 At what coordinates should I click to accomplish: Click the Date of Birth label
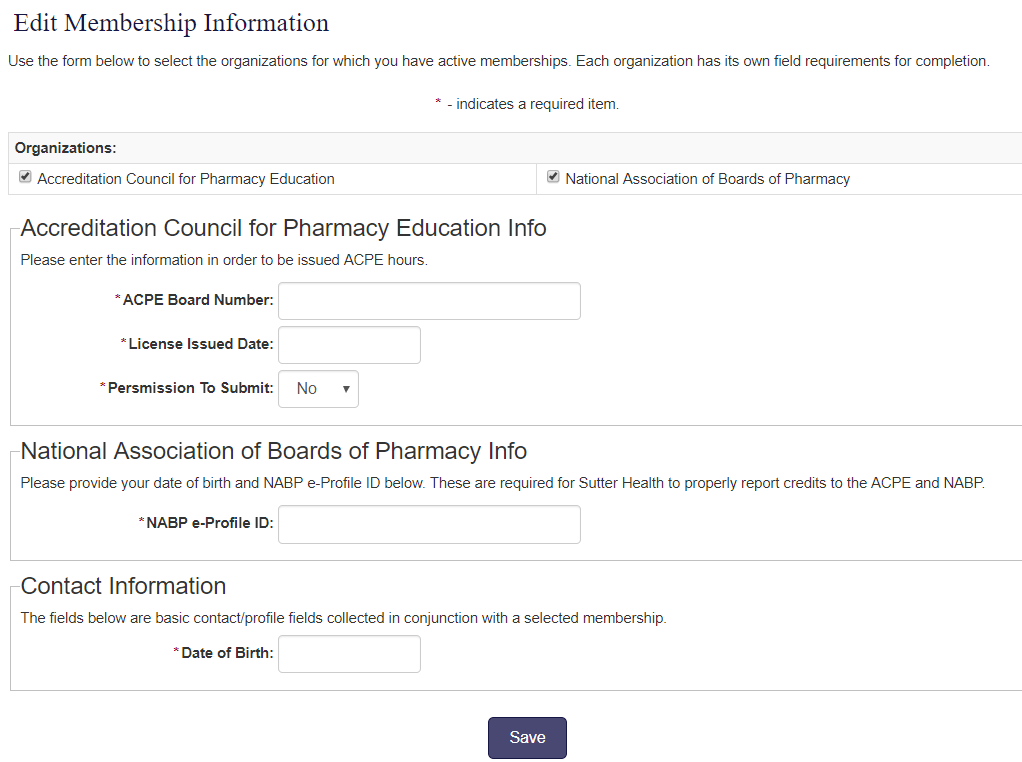(x=227, y=654)
